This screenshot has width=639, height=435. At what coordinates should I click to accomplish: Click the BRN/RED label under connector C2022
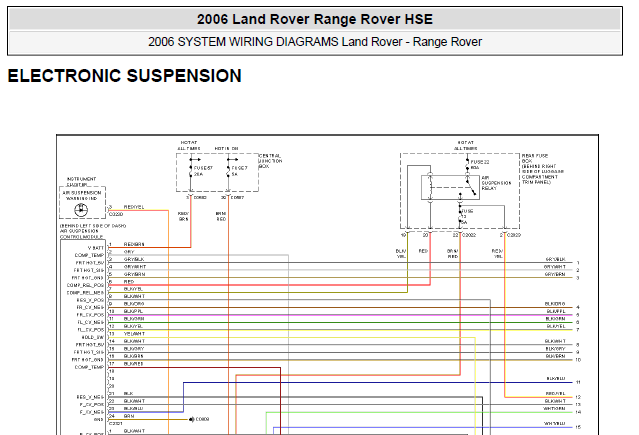pyautogui.click(x=453, y=254)
